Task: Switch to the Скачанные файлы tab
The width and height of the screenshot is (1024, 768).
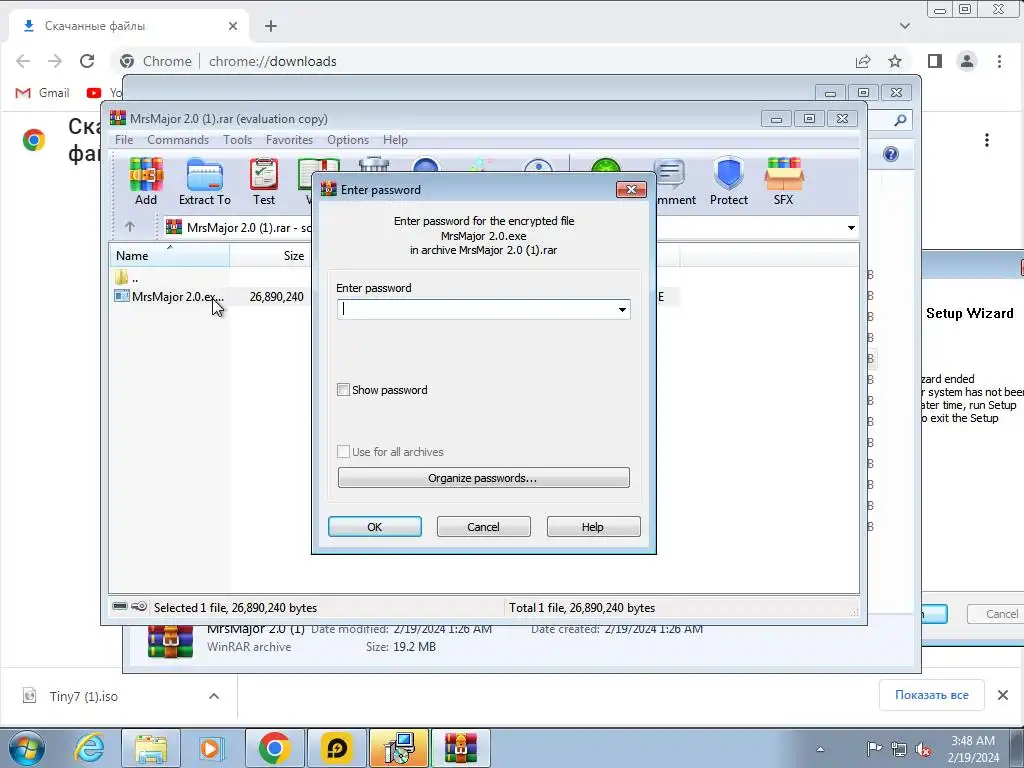Action: 129,26
